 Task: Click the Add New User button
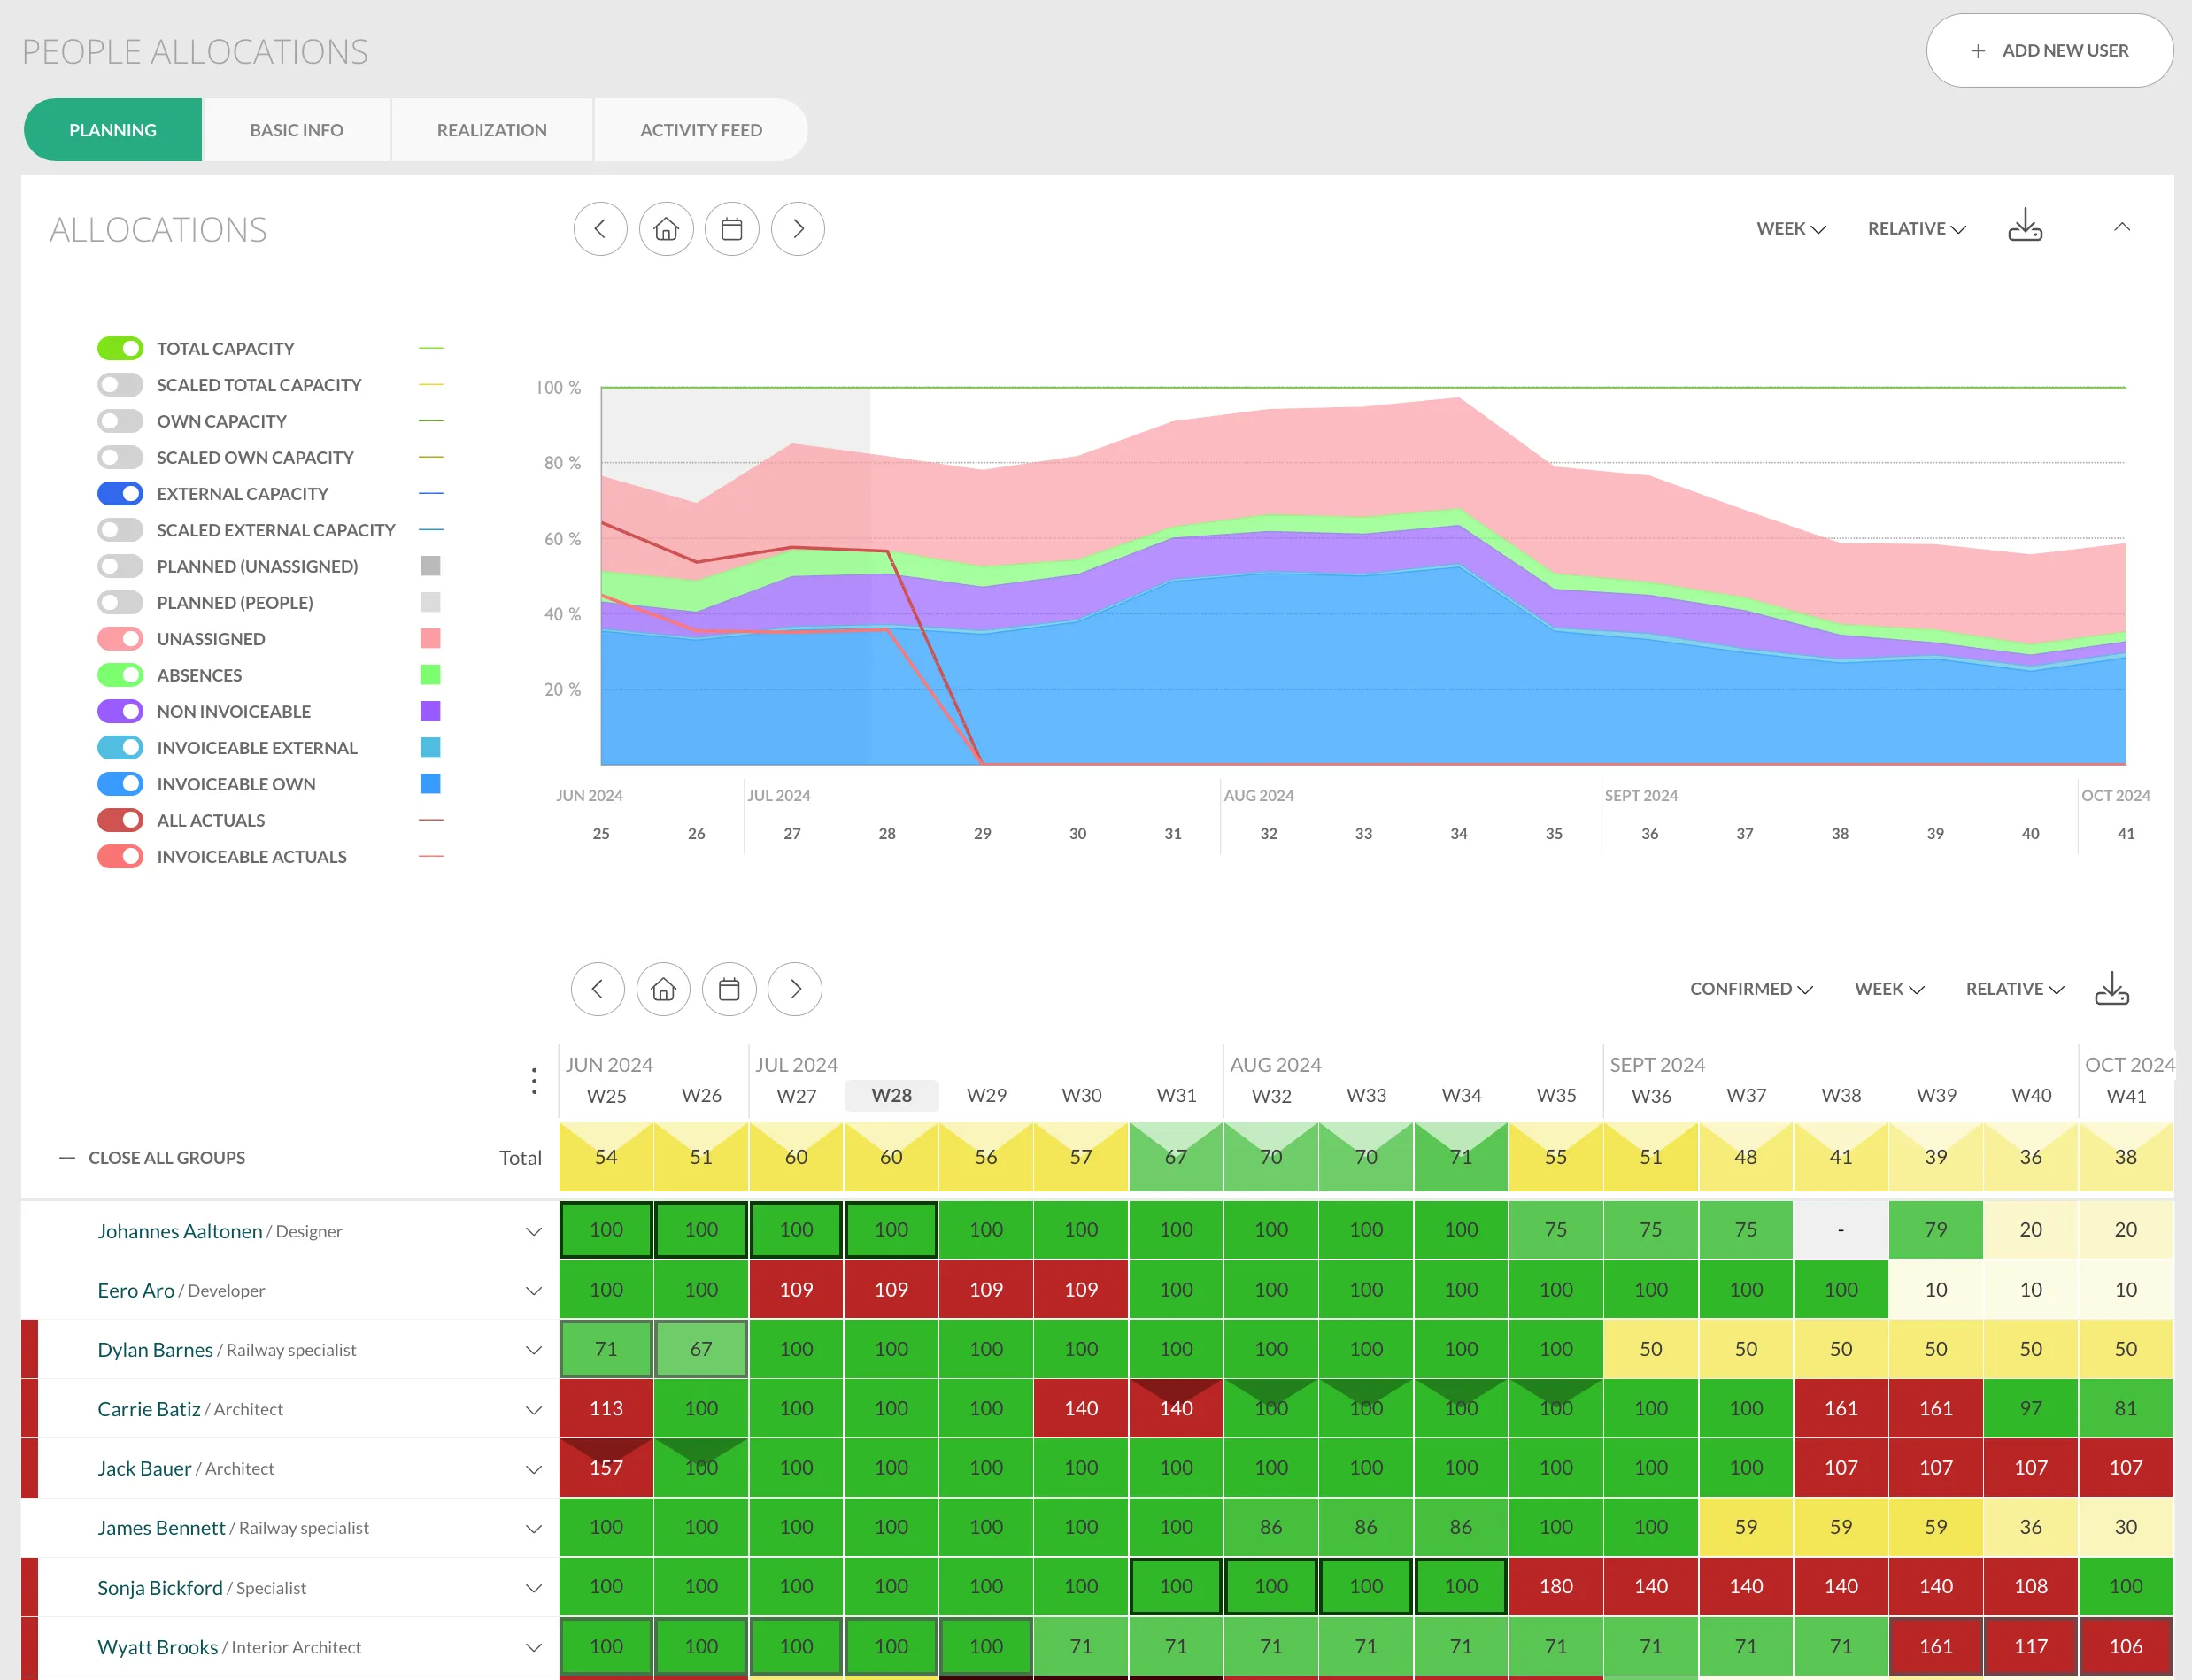point(2049,51)
